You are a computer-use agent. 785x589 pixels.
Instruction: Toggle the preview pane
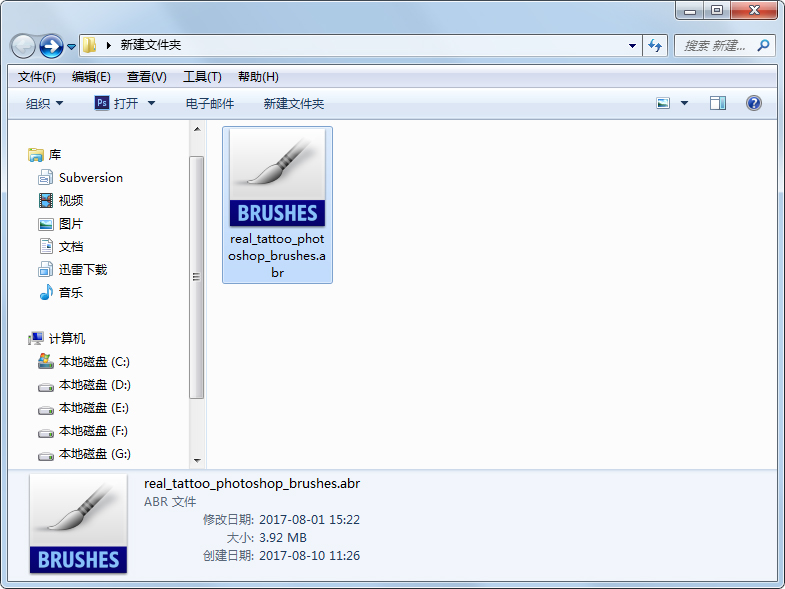[718, 103]
